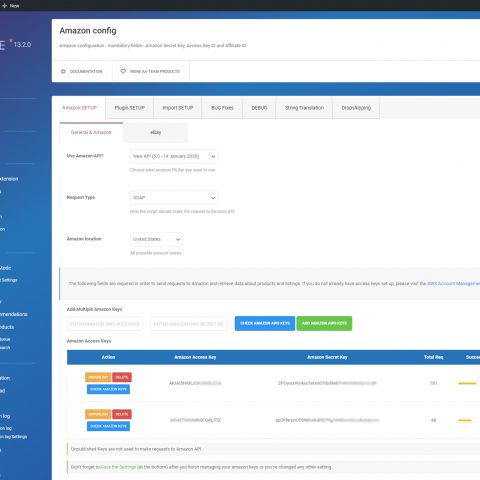
Task: Follow the AWS Account Management link
Action: tap(454, 283)
